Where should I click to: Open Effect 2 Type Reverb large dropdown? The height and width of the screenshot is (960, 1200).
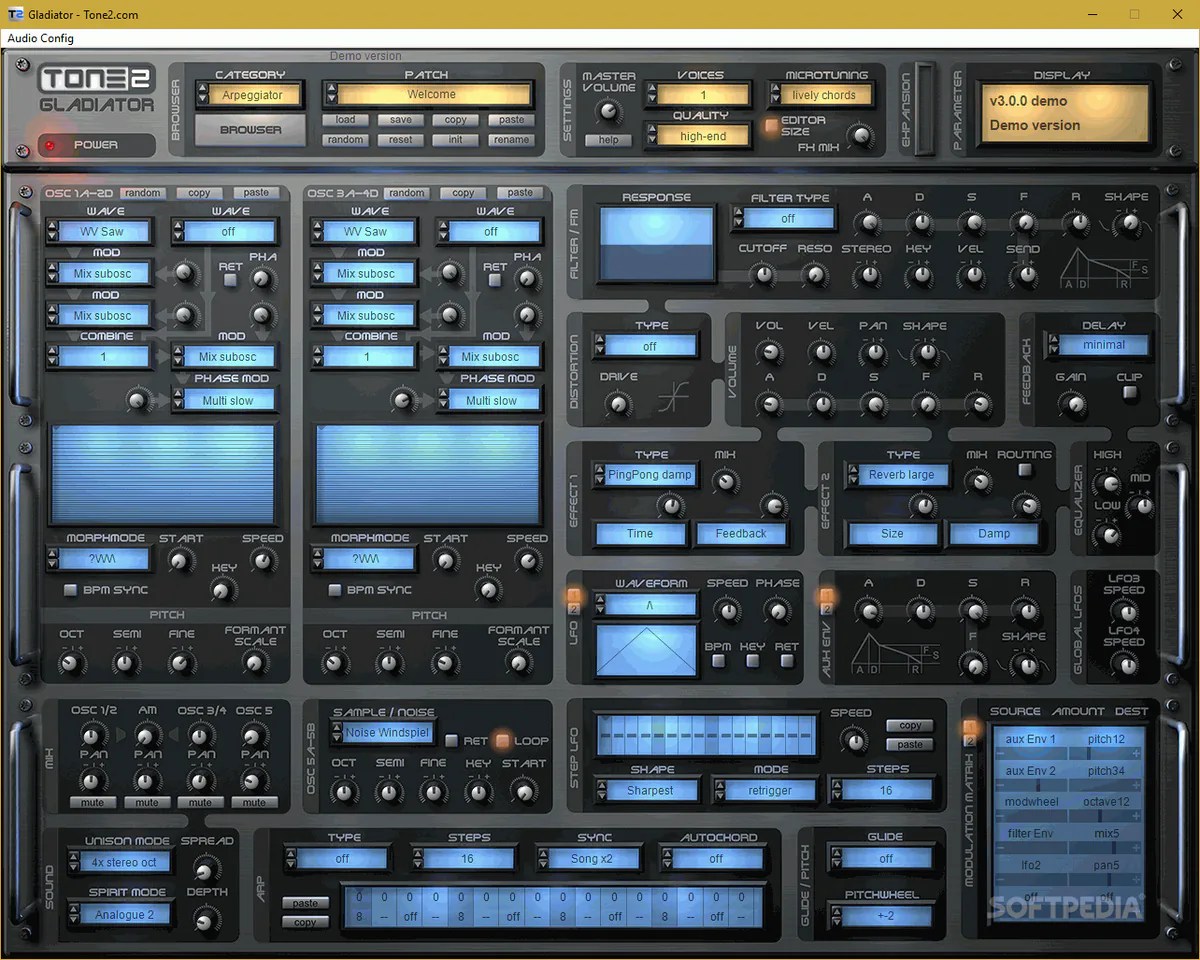896,475
